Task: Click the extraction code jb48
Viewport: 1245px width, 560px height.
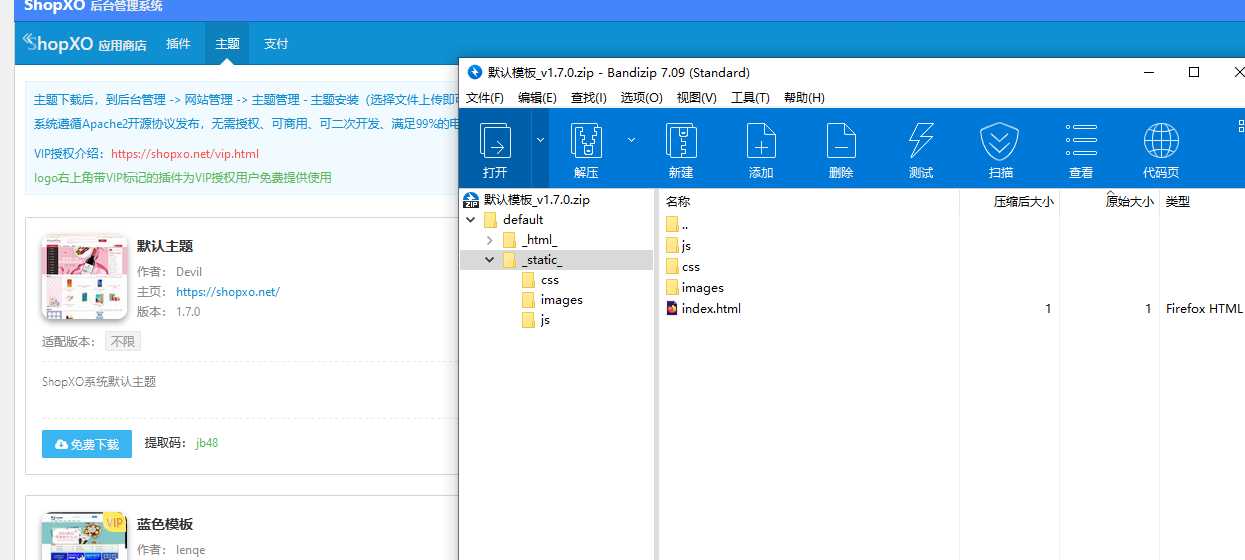Action: (x=207, y=443)
